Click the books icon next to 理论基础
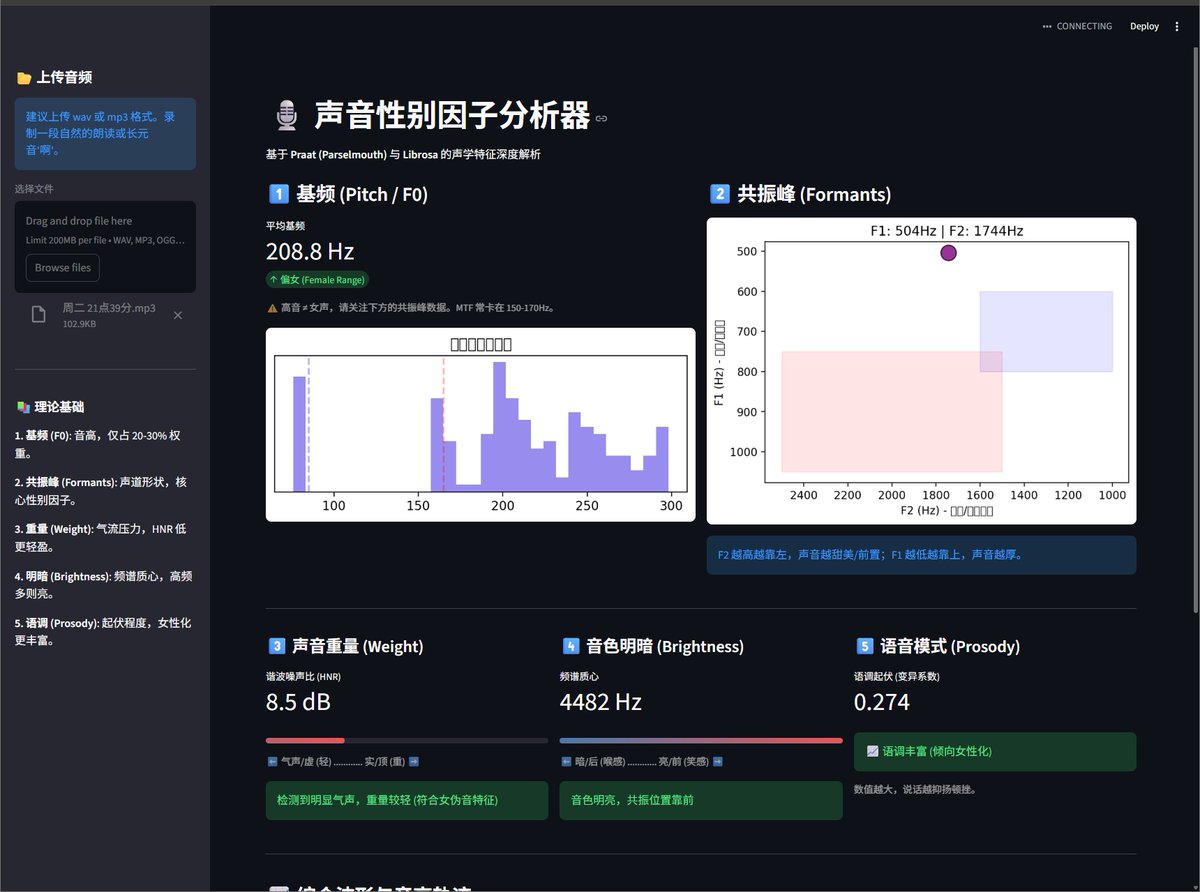The width and height of the screenshot is (1200, 892). pyautogui.click(x=23, y=407)
